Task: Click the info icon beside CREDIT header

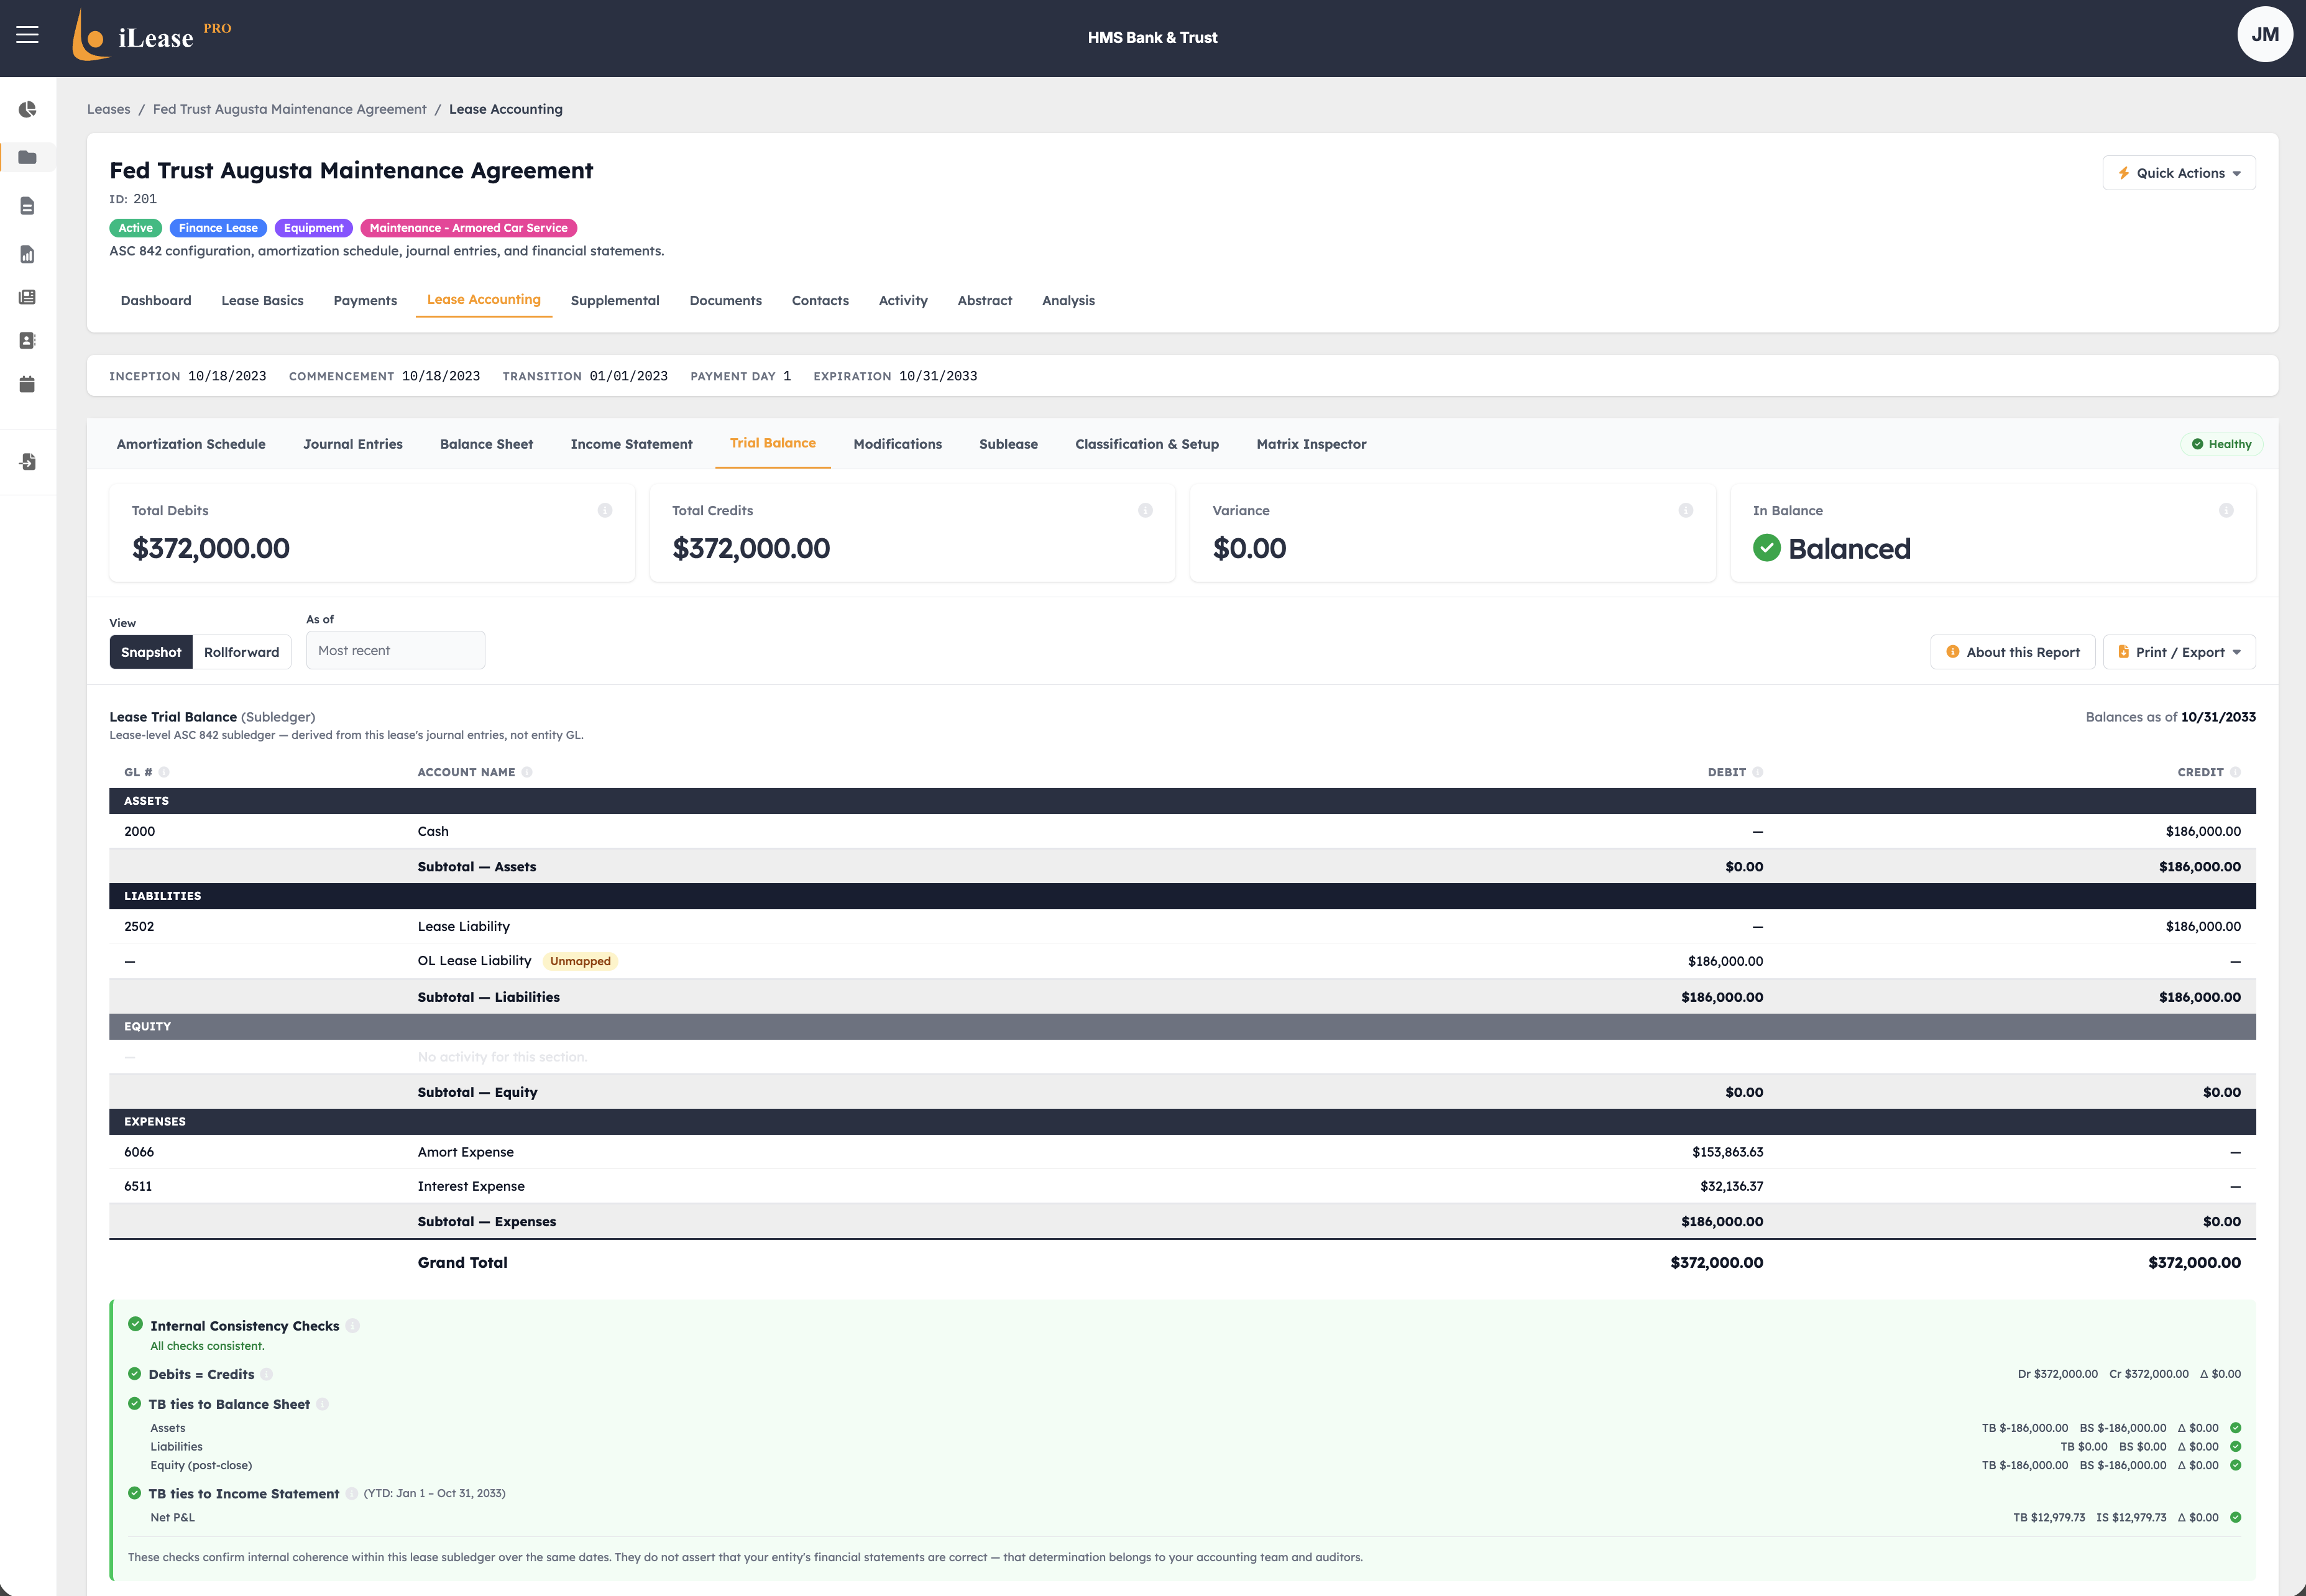Action: (2236, 772)
